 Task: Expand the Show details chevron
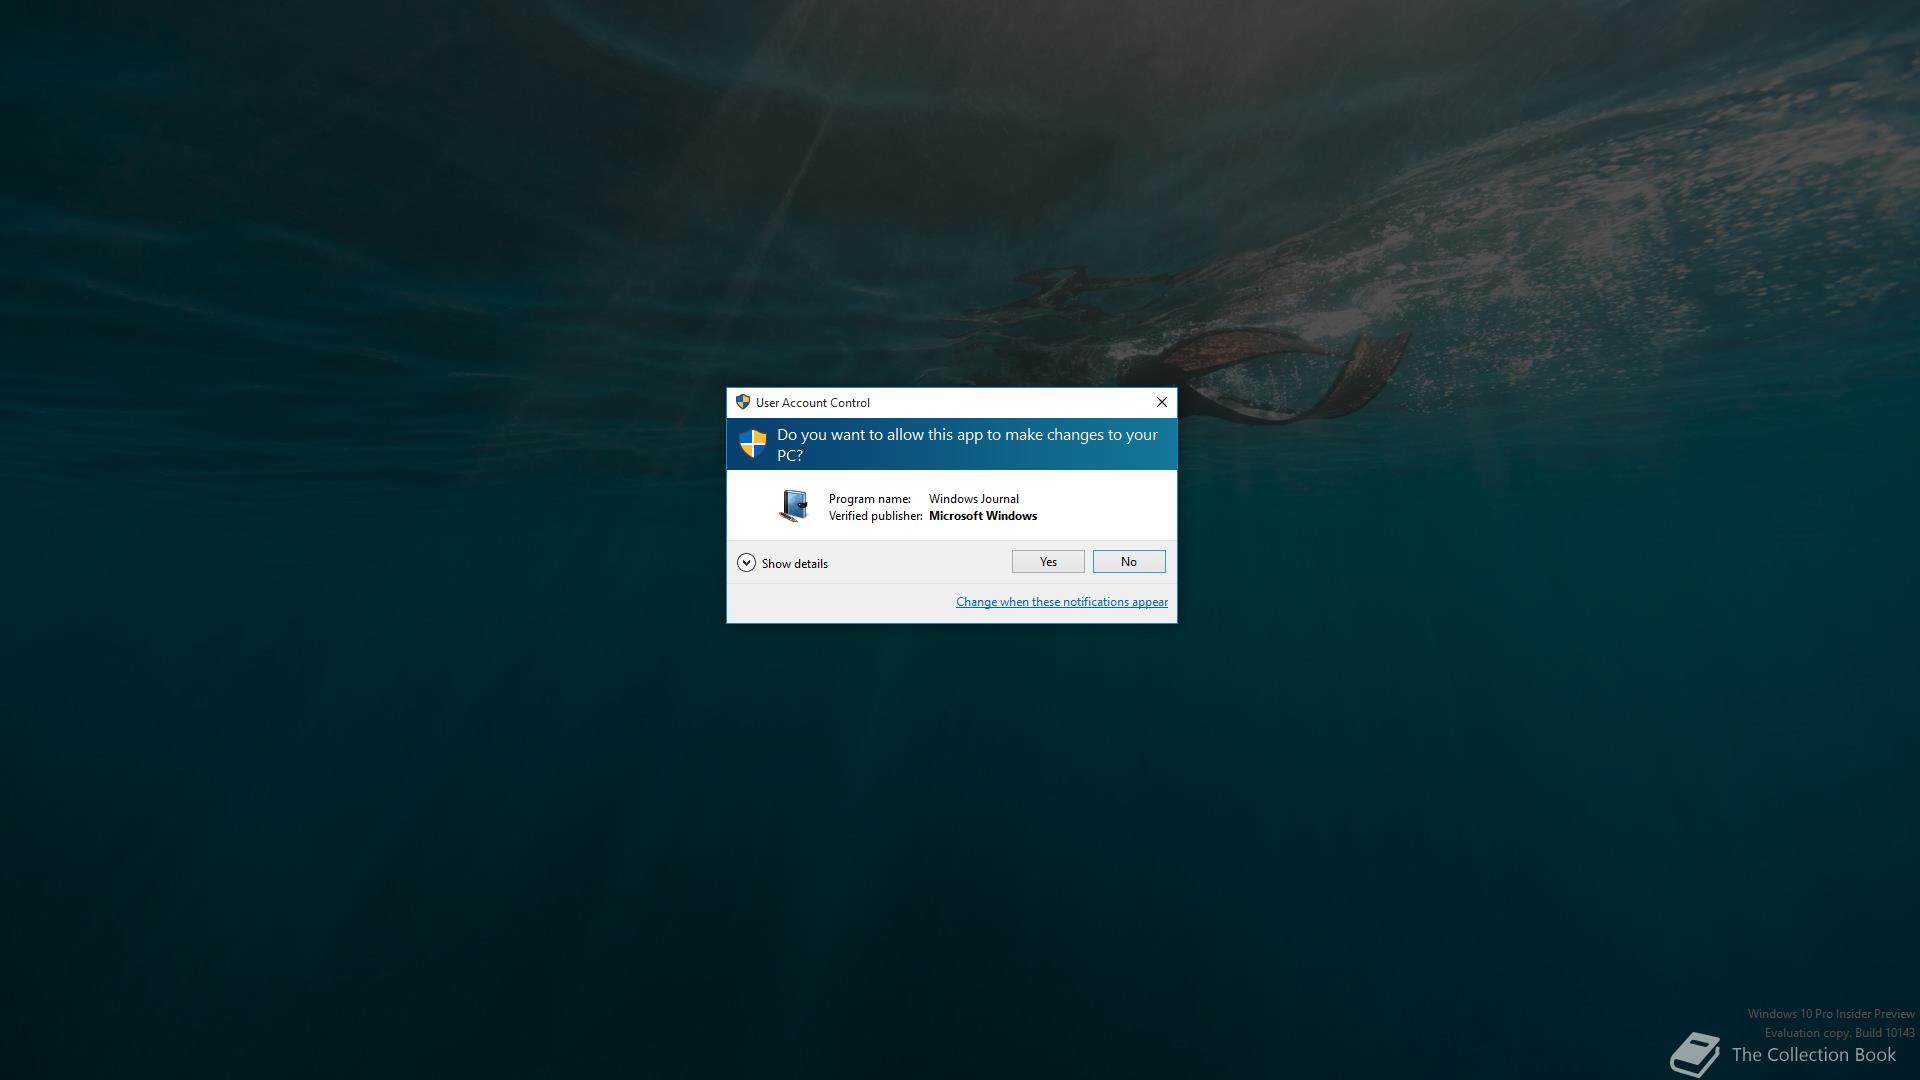746,563
